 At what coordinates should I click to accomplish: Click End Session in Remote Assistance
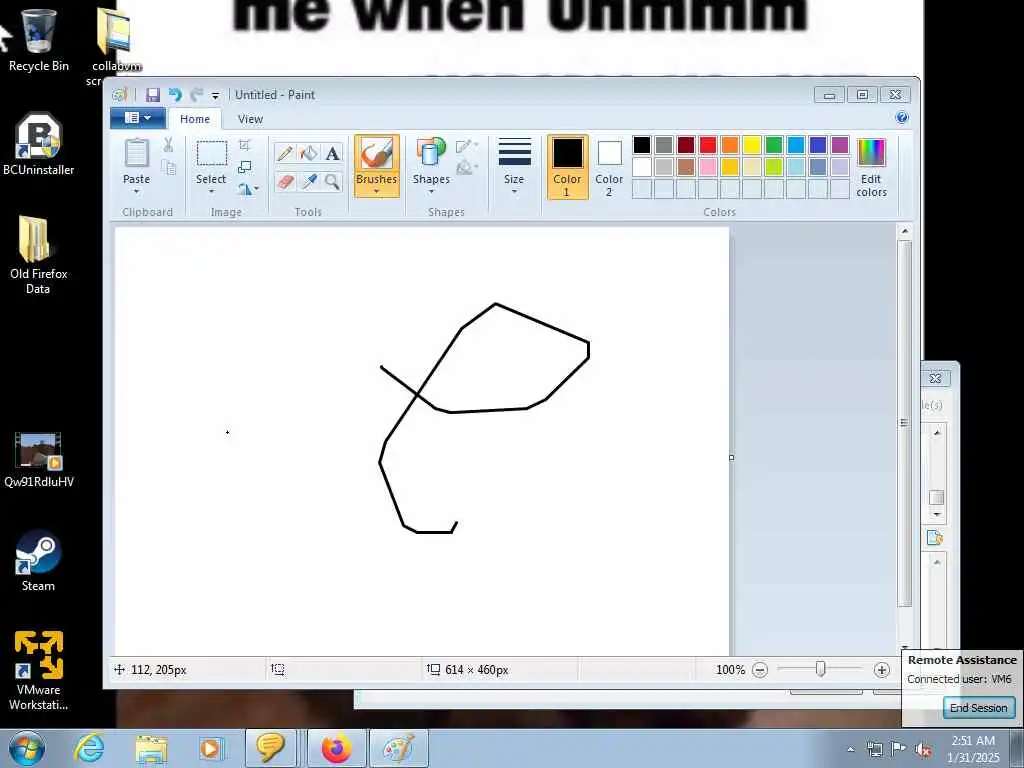[x=978, y=708]
